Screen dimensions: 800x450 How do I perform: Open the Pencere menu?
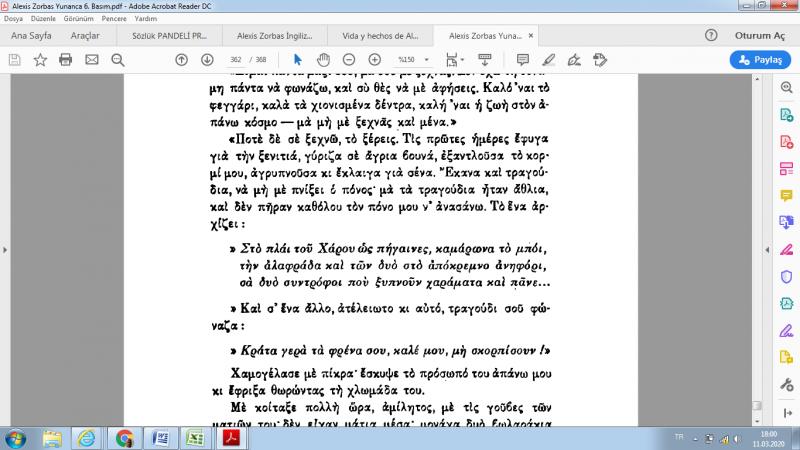point(114,18)
